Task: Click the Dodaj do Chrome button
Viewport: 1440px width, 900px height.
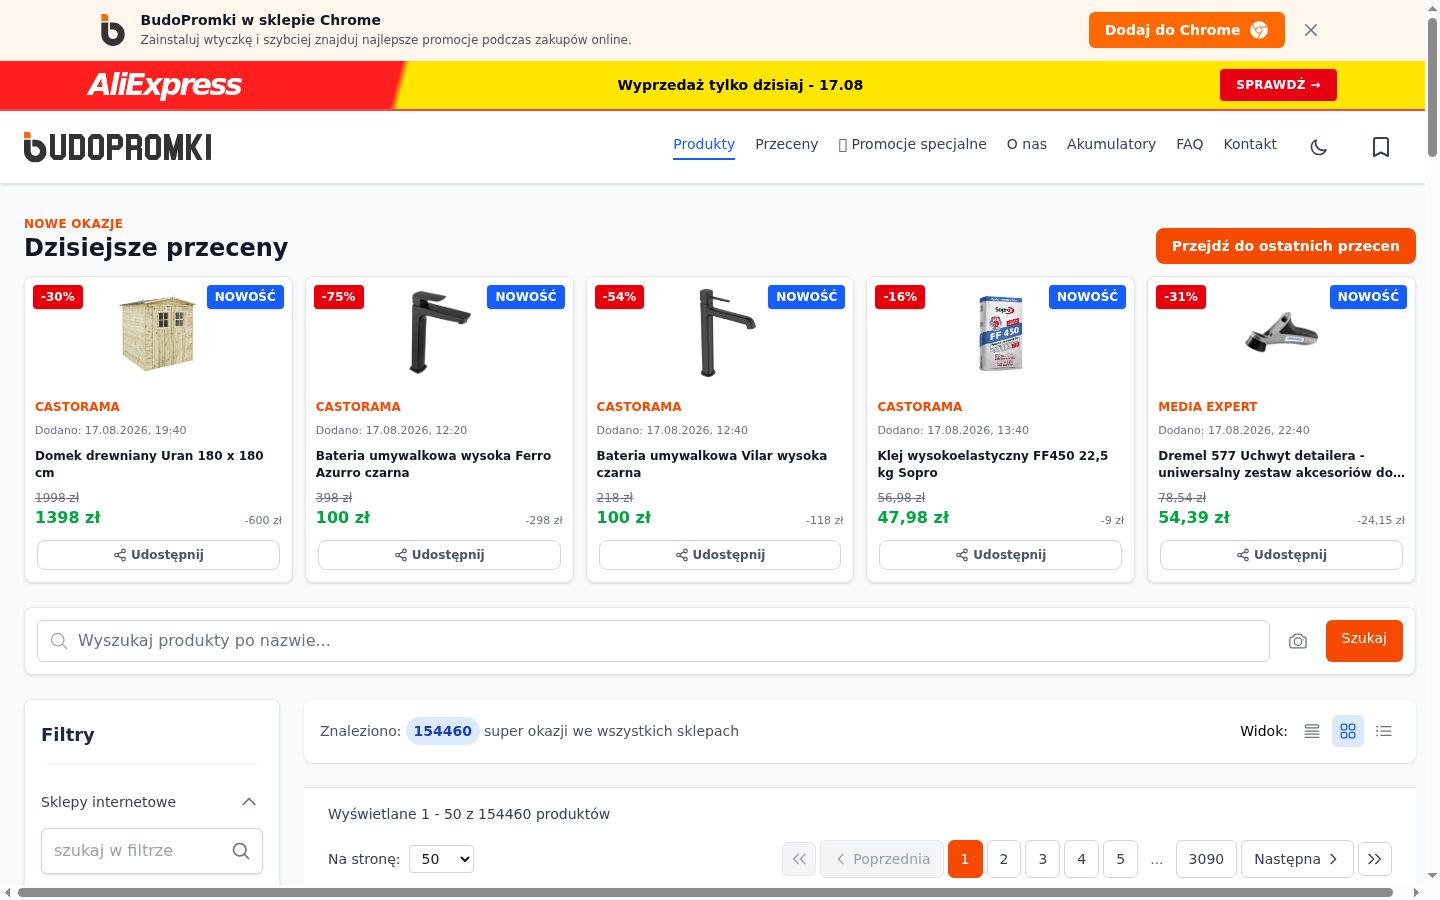Action: pyautogui.click(x=1186, y=30)
